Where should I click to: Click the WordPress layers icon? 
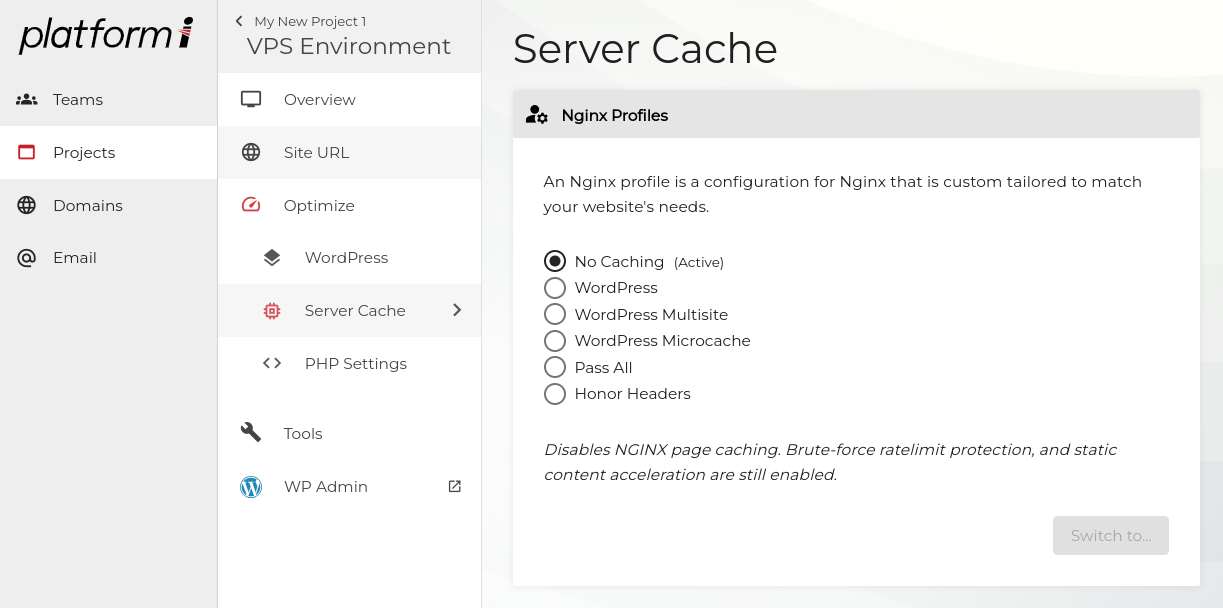272,258
